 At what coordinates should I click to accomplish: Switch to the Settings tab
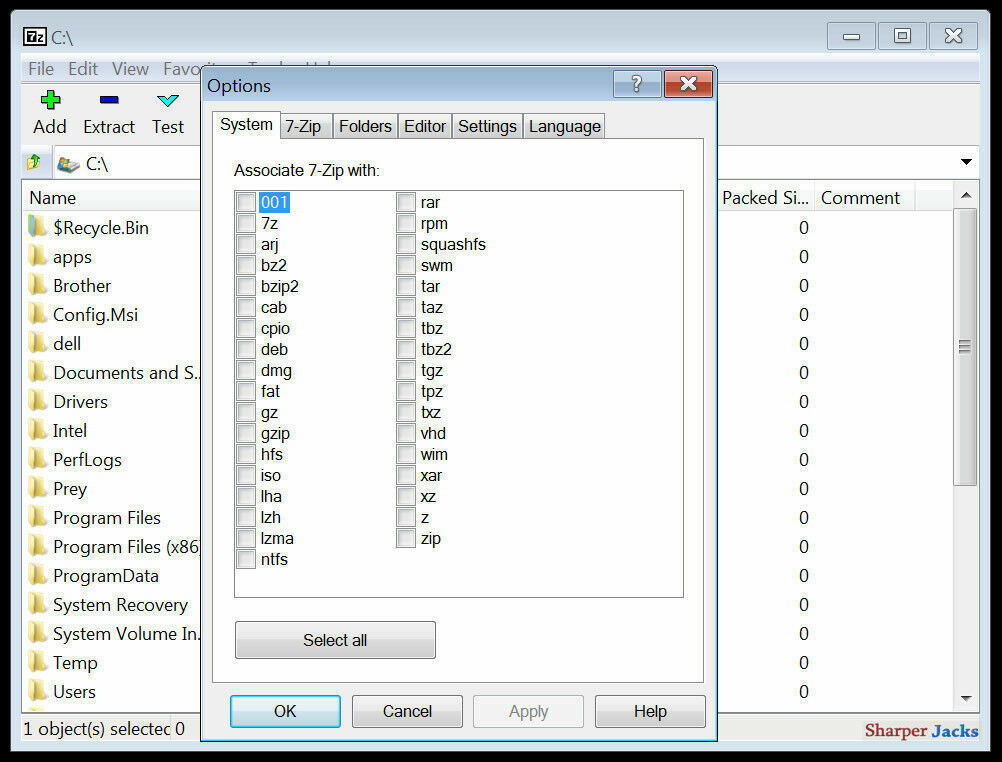487,126
